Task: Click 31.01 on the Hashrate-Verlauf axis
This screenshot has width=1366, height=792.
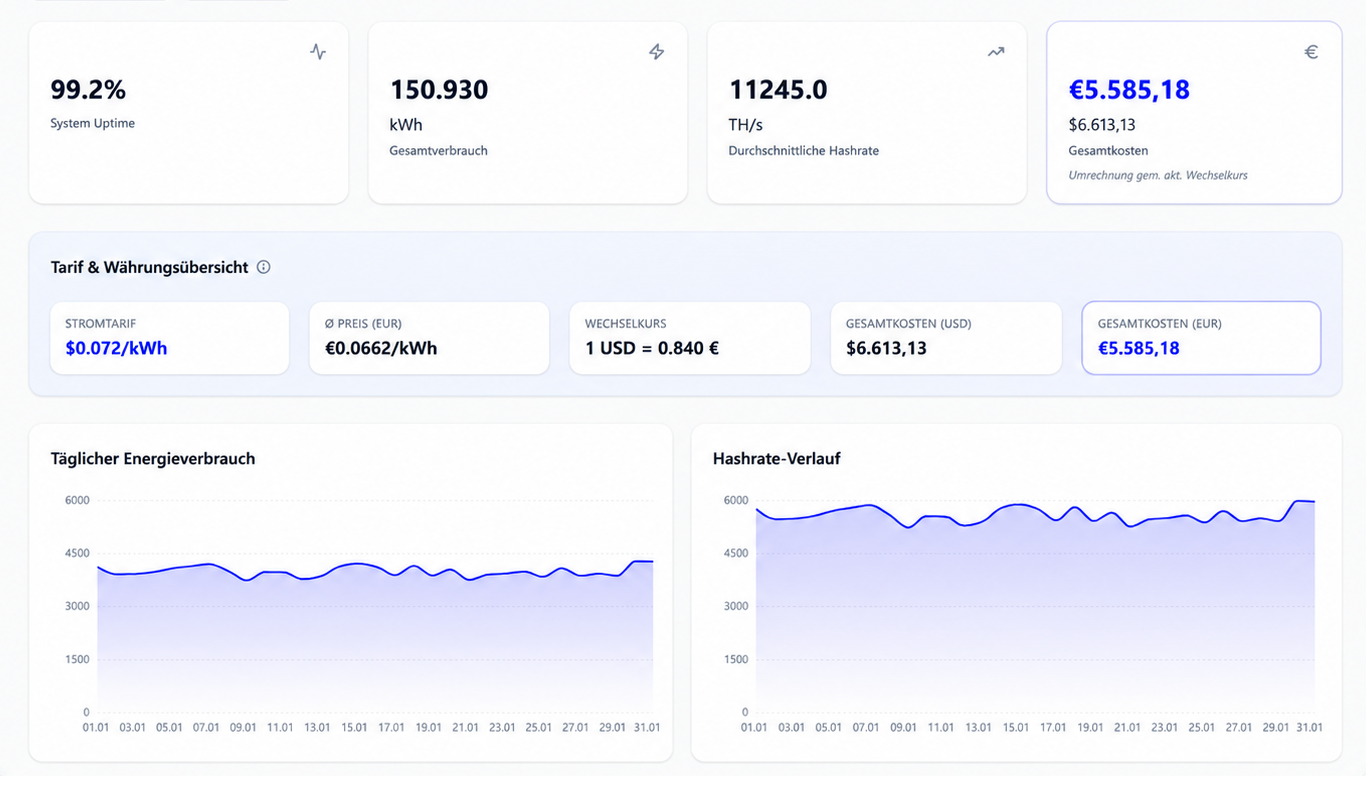Action: click(1309, 727)
